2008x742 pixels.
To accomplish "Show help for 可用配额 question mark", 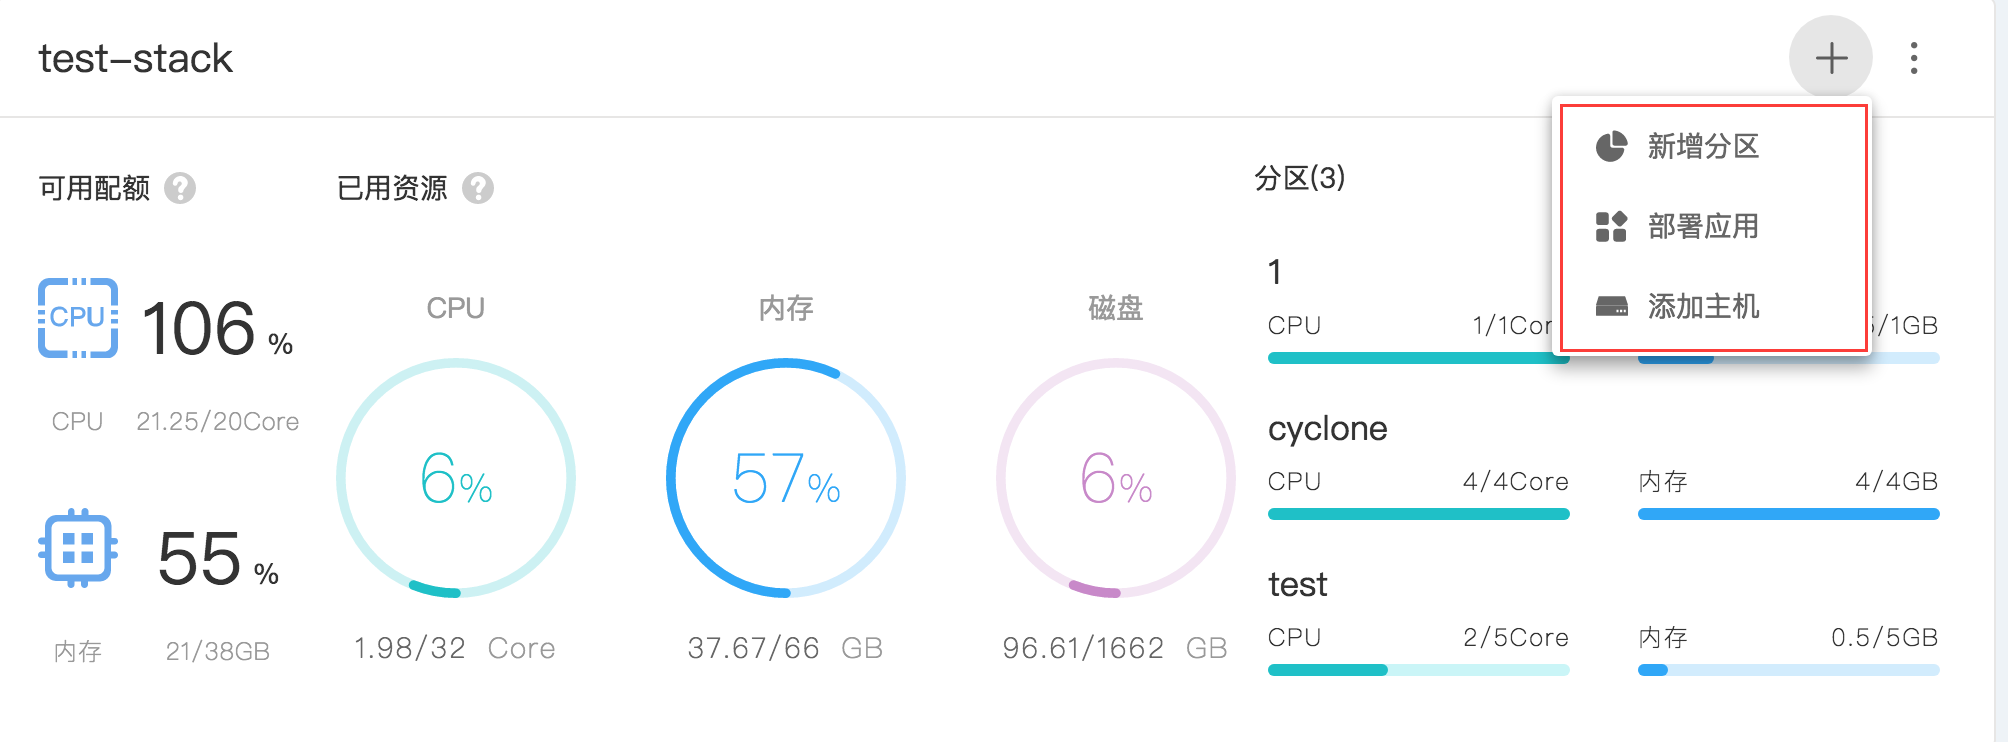I will (180, 188).
